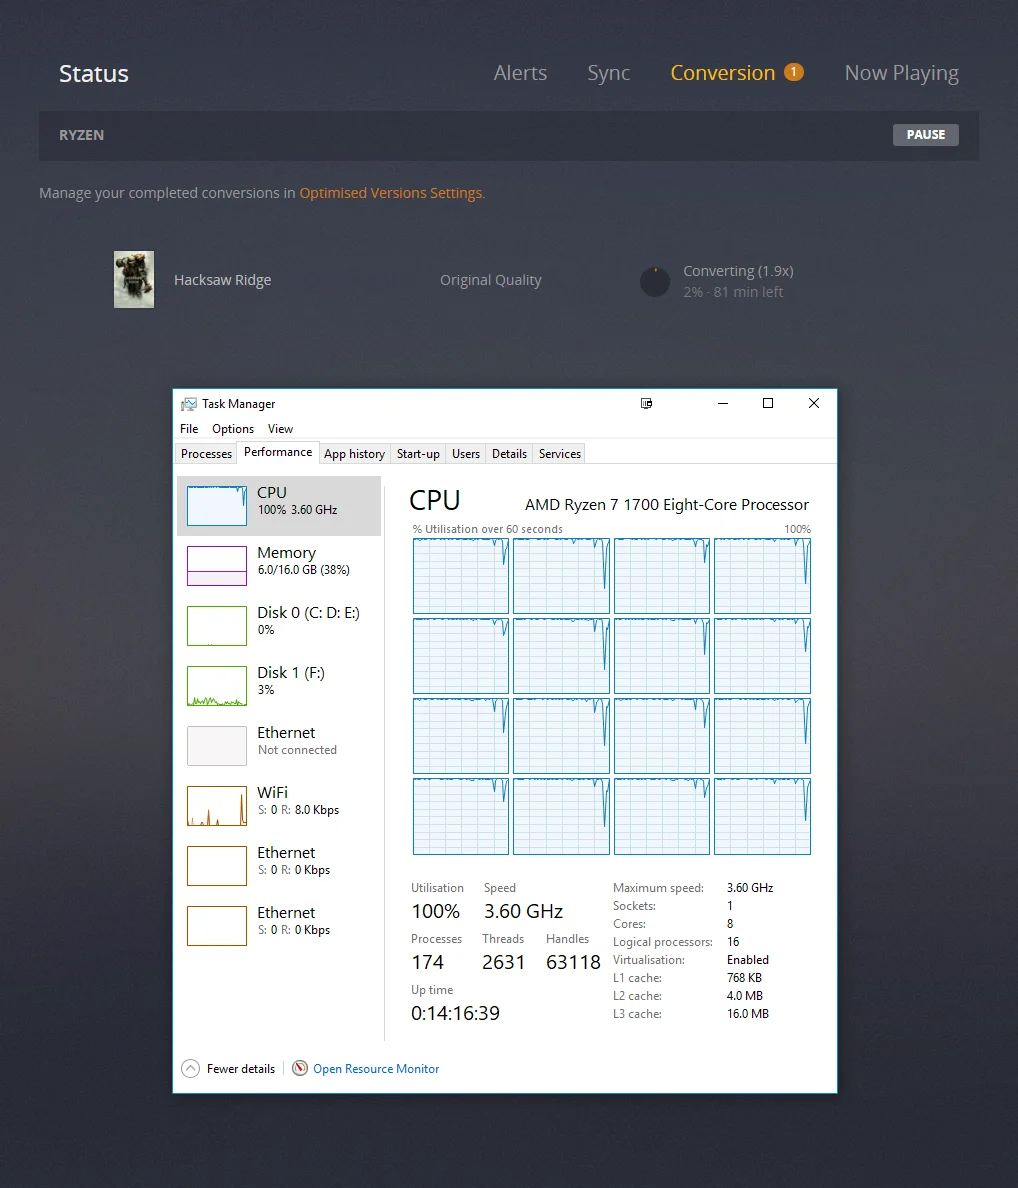Click the Original Quality label
Viewport: 1018px width, 1188px height.
pyautogui.click(x=491, y=280)
